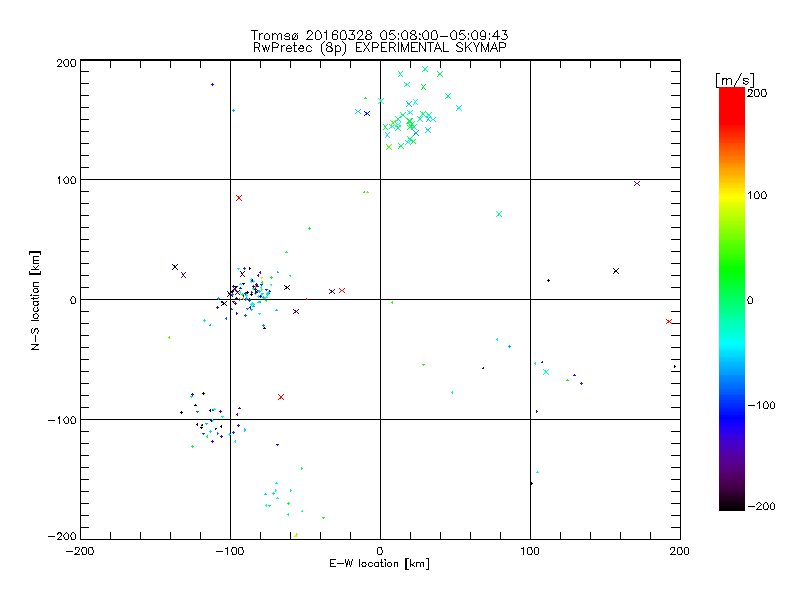Click the N-S axis tick label '100'

tap(66, 181)
